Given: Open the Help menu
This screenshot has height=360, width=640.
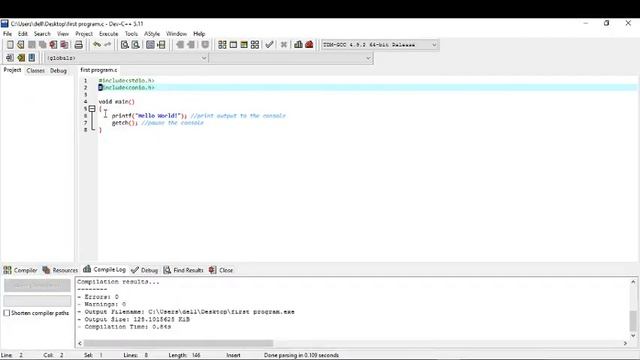Looking at the screenshot, I should 199,34.
